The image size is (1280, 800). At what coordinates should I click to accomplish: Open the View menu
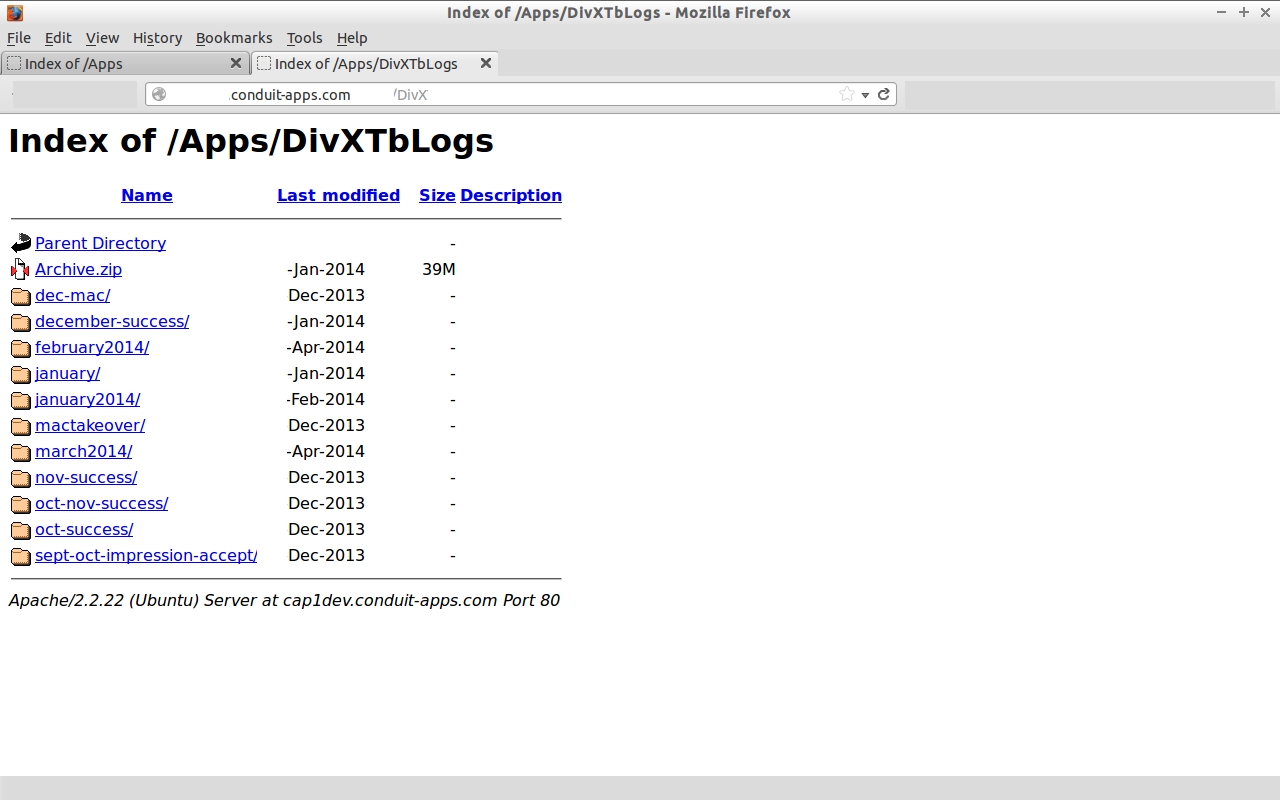tap(102, 38)
